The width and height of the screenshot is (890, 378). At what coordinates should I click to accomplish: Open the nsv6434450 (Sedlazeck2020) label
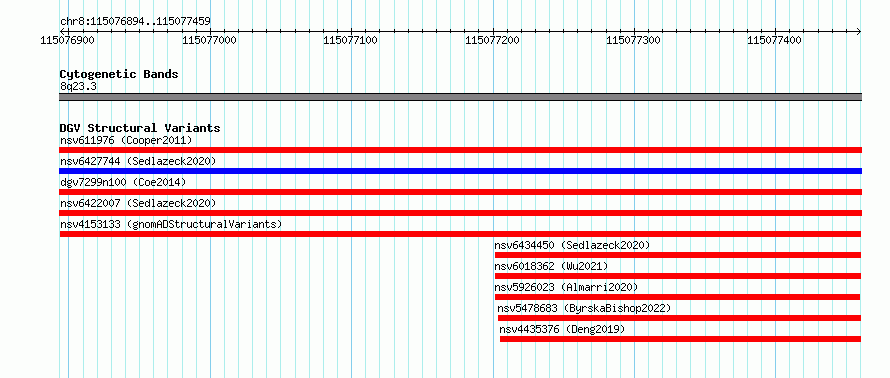[572, 245]
